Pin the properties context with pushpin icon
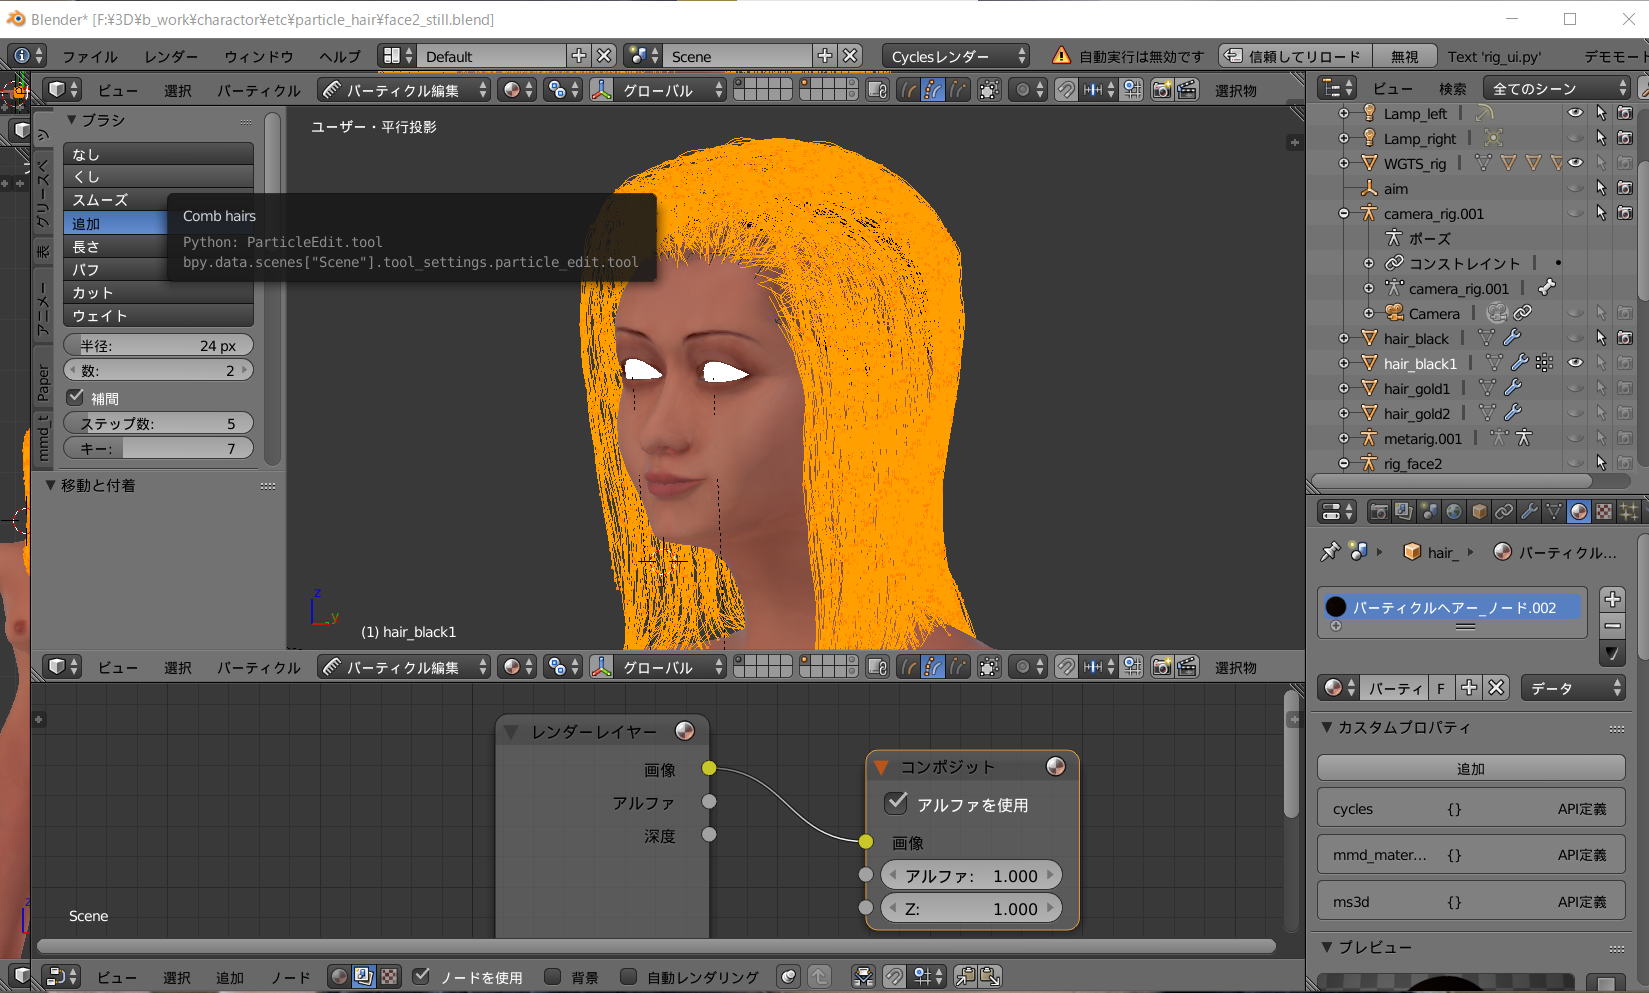The width and height of the screenshot is (1649, 993). click(1330, 552)
